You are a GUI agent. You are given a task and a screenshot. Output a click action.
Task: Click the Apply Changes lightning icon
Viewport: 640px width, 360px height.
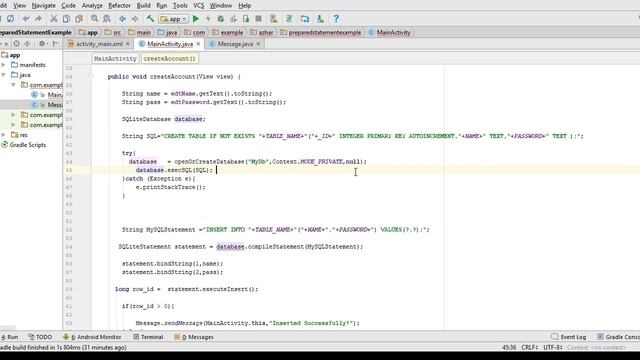(x=208, y=19)
